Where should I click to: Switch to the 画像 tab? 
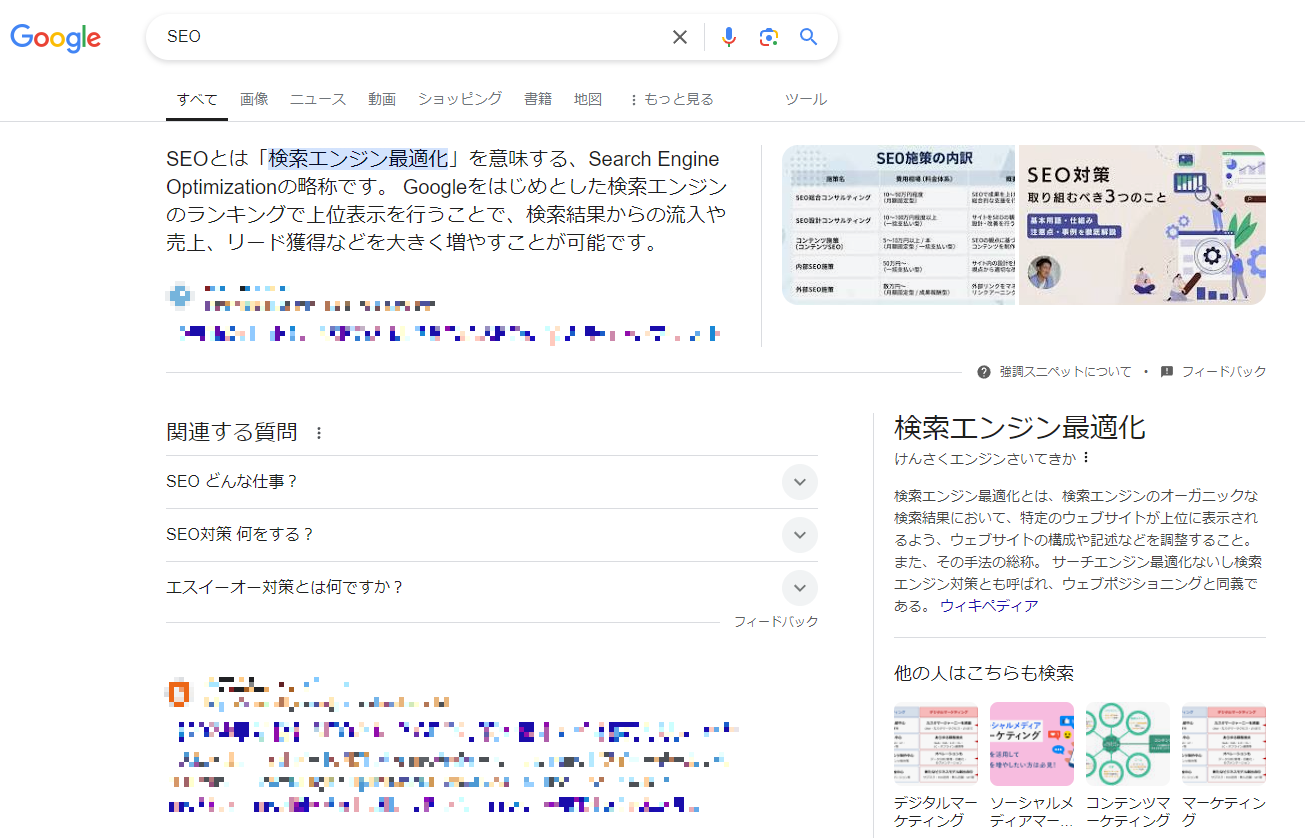point(254,99)
